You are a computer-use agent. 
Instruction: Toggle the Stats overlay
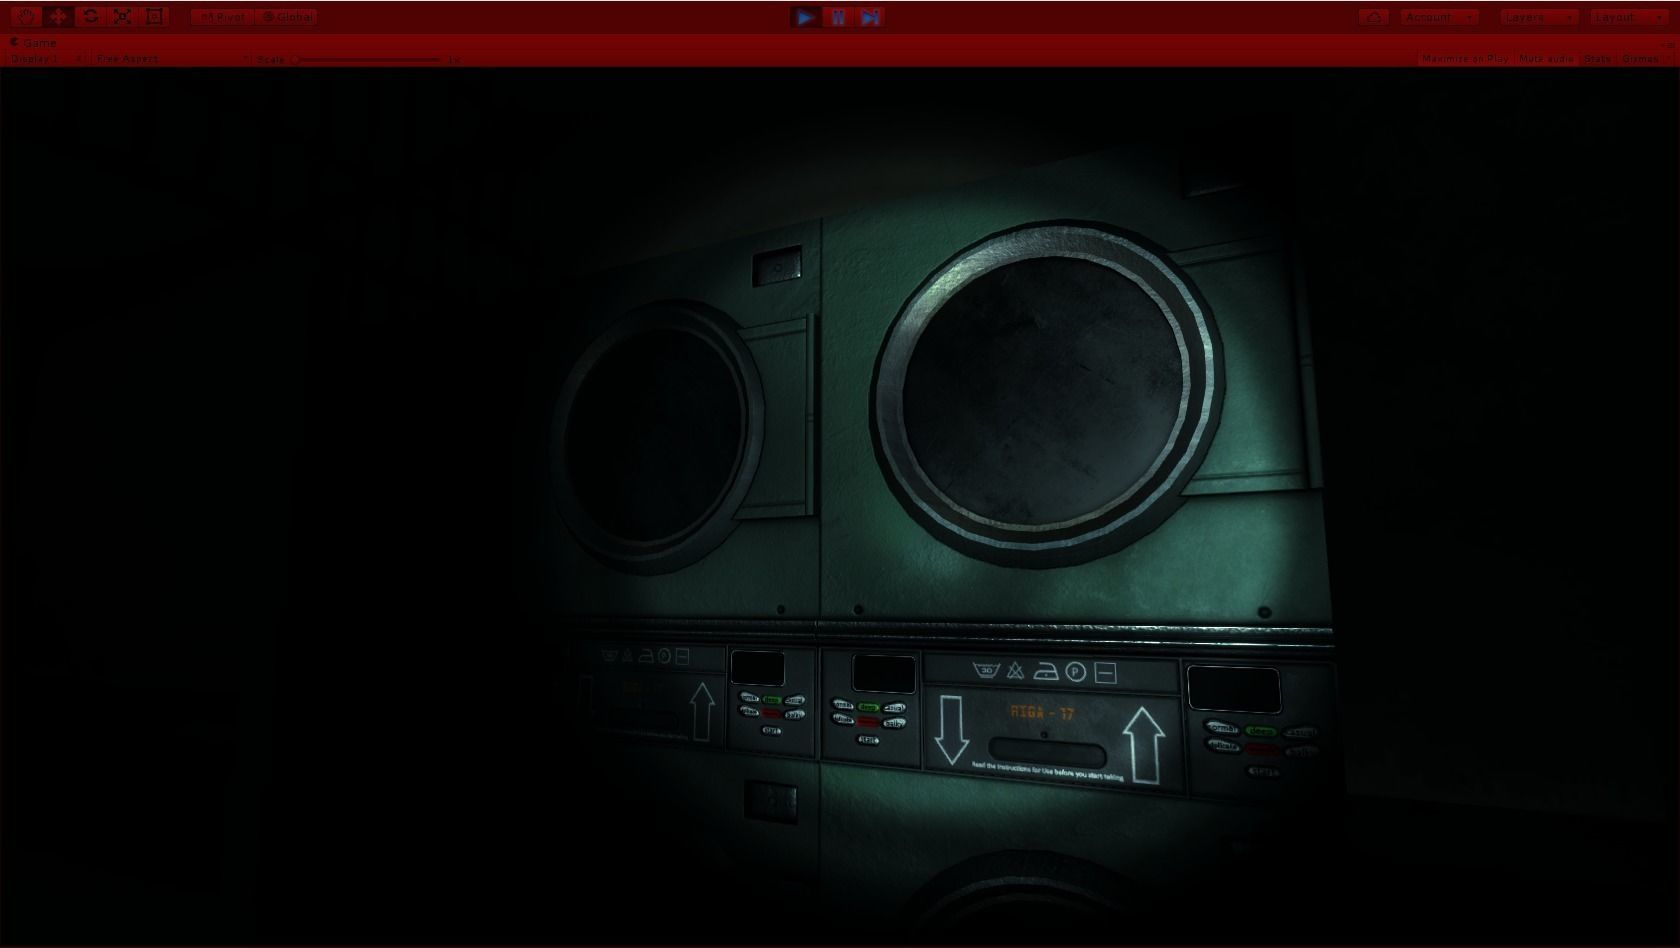pos(1598,59)
